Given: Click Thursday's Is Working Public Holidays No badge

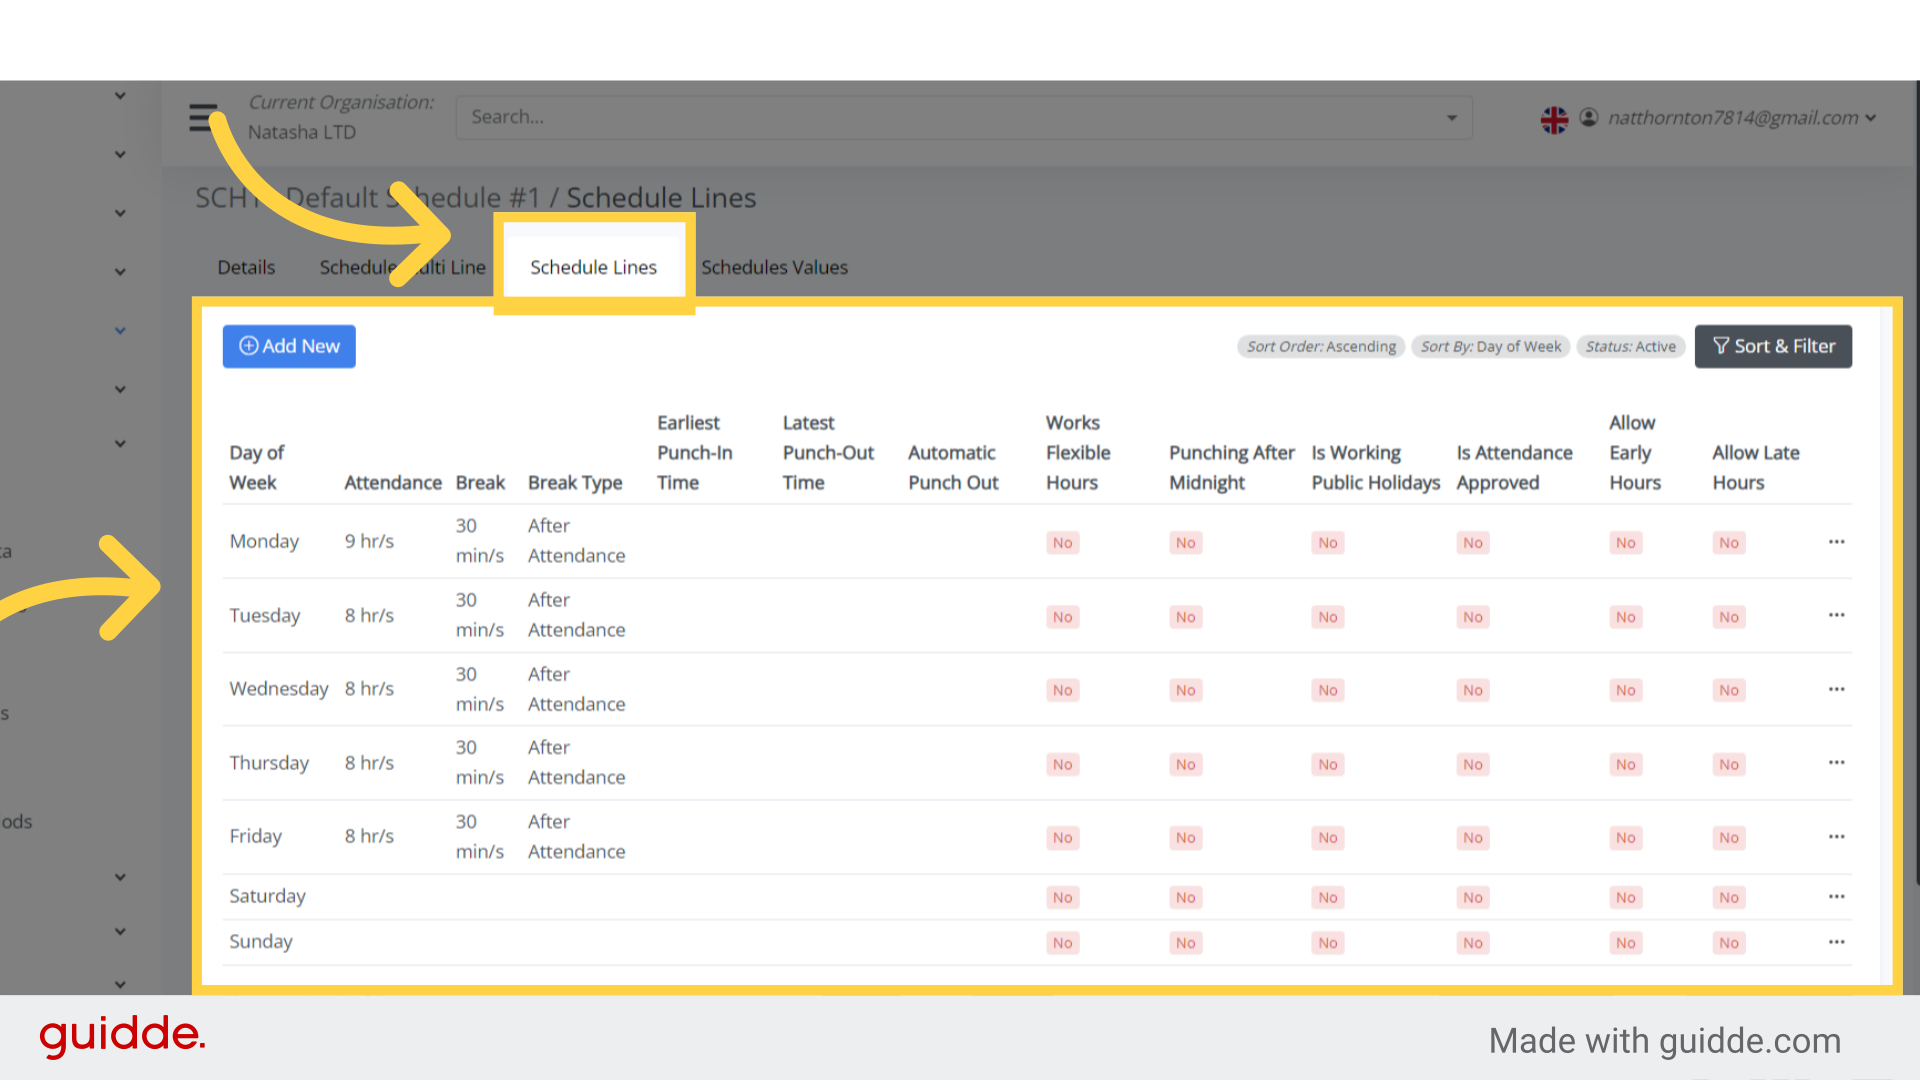Looking at the screenshot, I should (1328, 765).
